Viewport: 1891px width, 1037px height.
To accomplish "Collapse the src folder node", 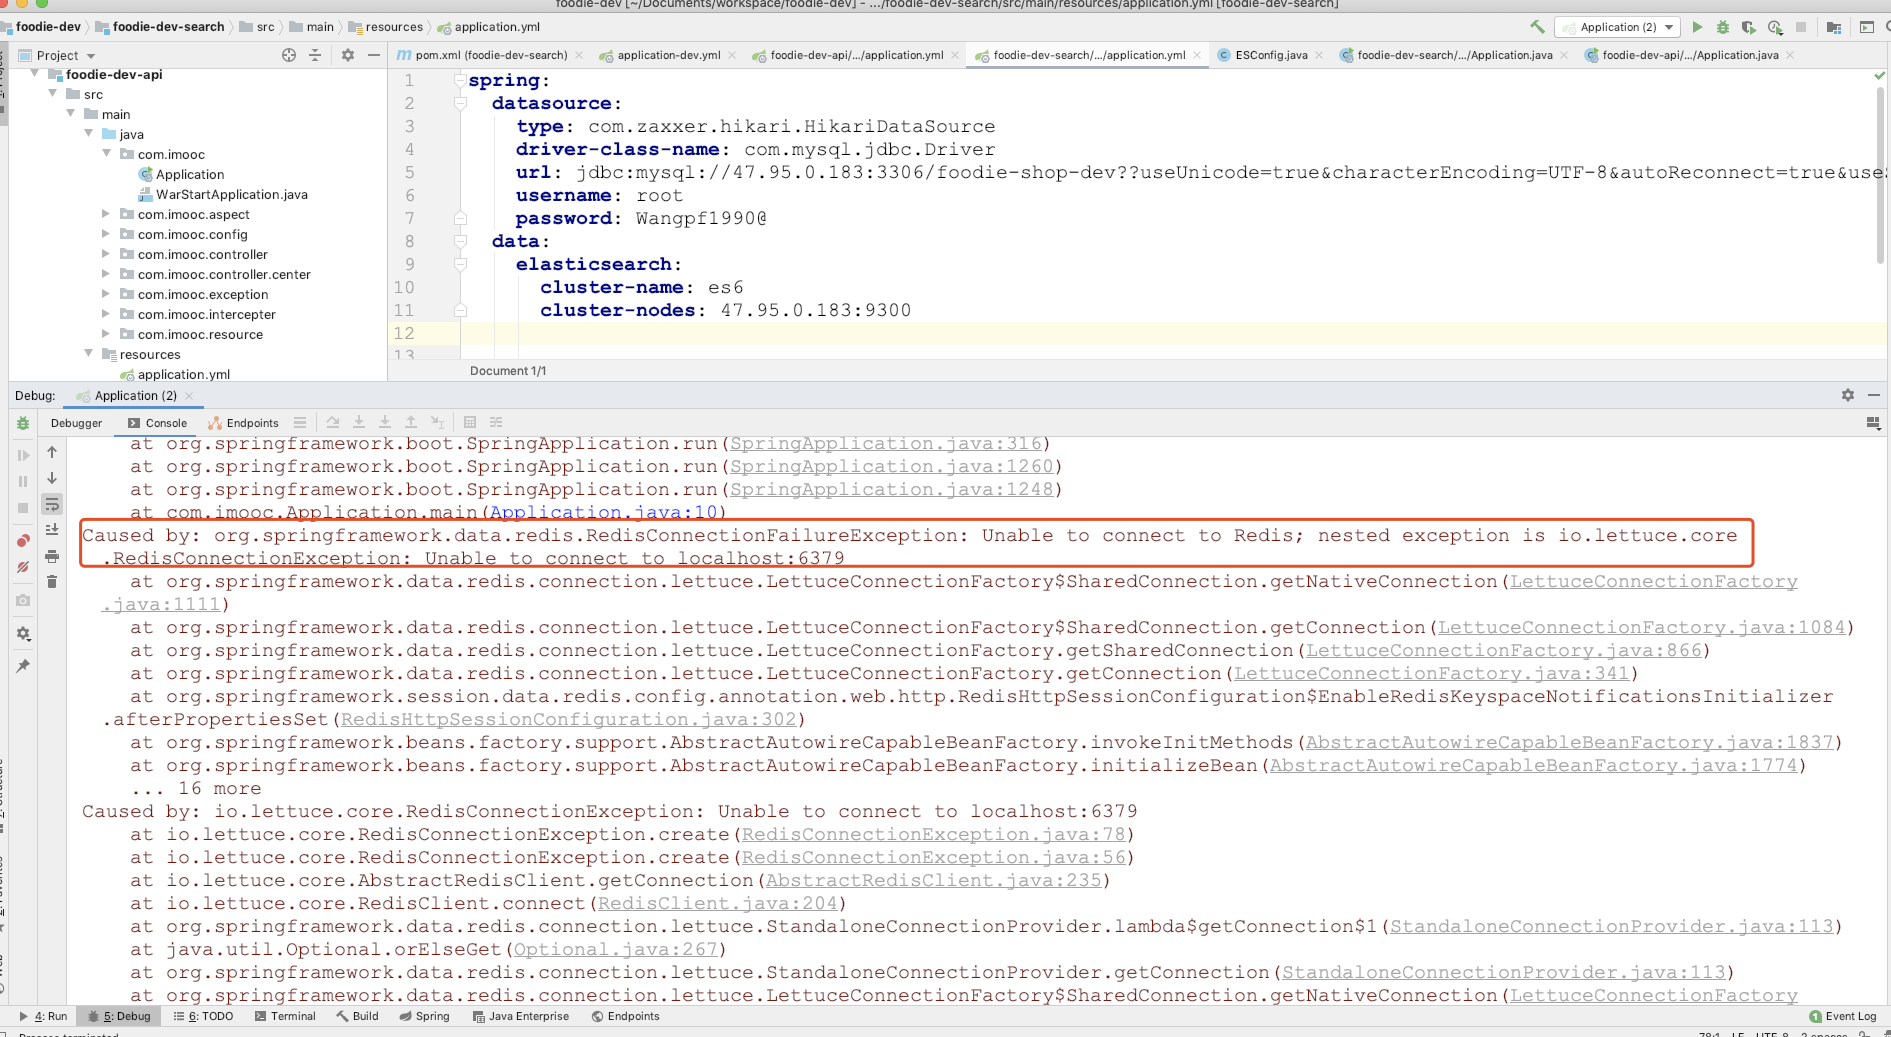I will [x=53, y=94].
